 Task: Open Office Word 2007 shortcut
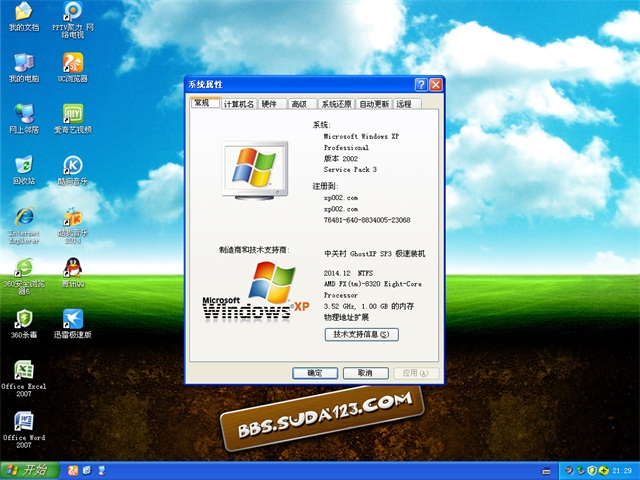pos(23,422)
